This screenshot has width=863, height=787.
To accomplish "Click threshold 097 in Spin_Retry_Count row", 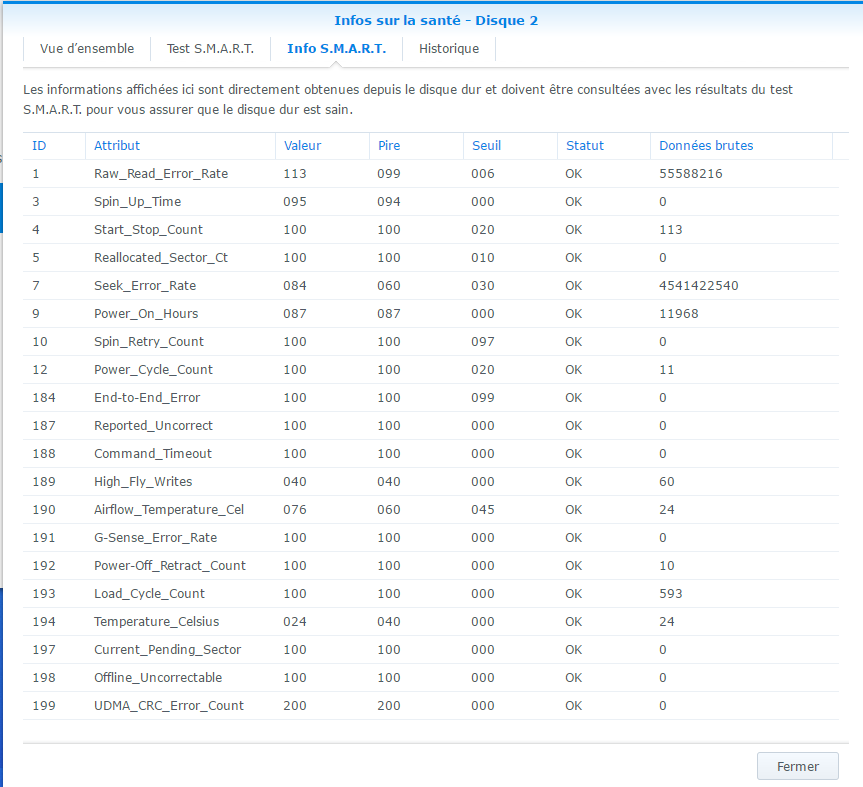I will tap(483, 342).
